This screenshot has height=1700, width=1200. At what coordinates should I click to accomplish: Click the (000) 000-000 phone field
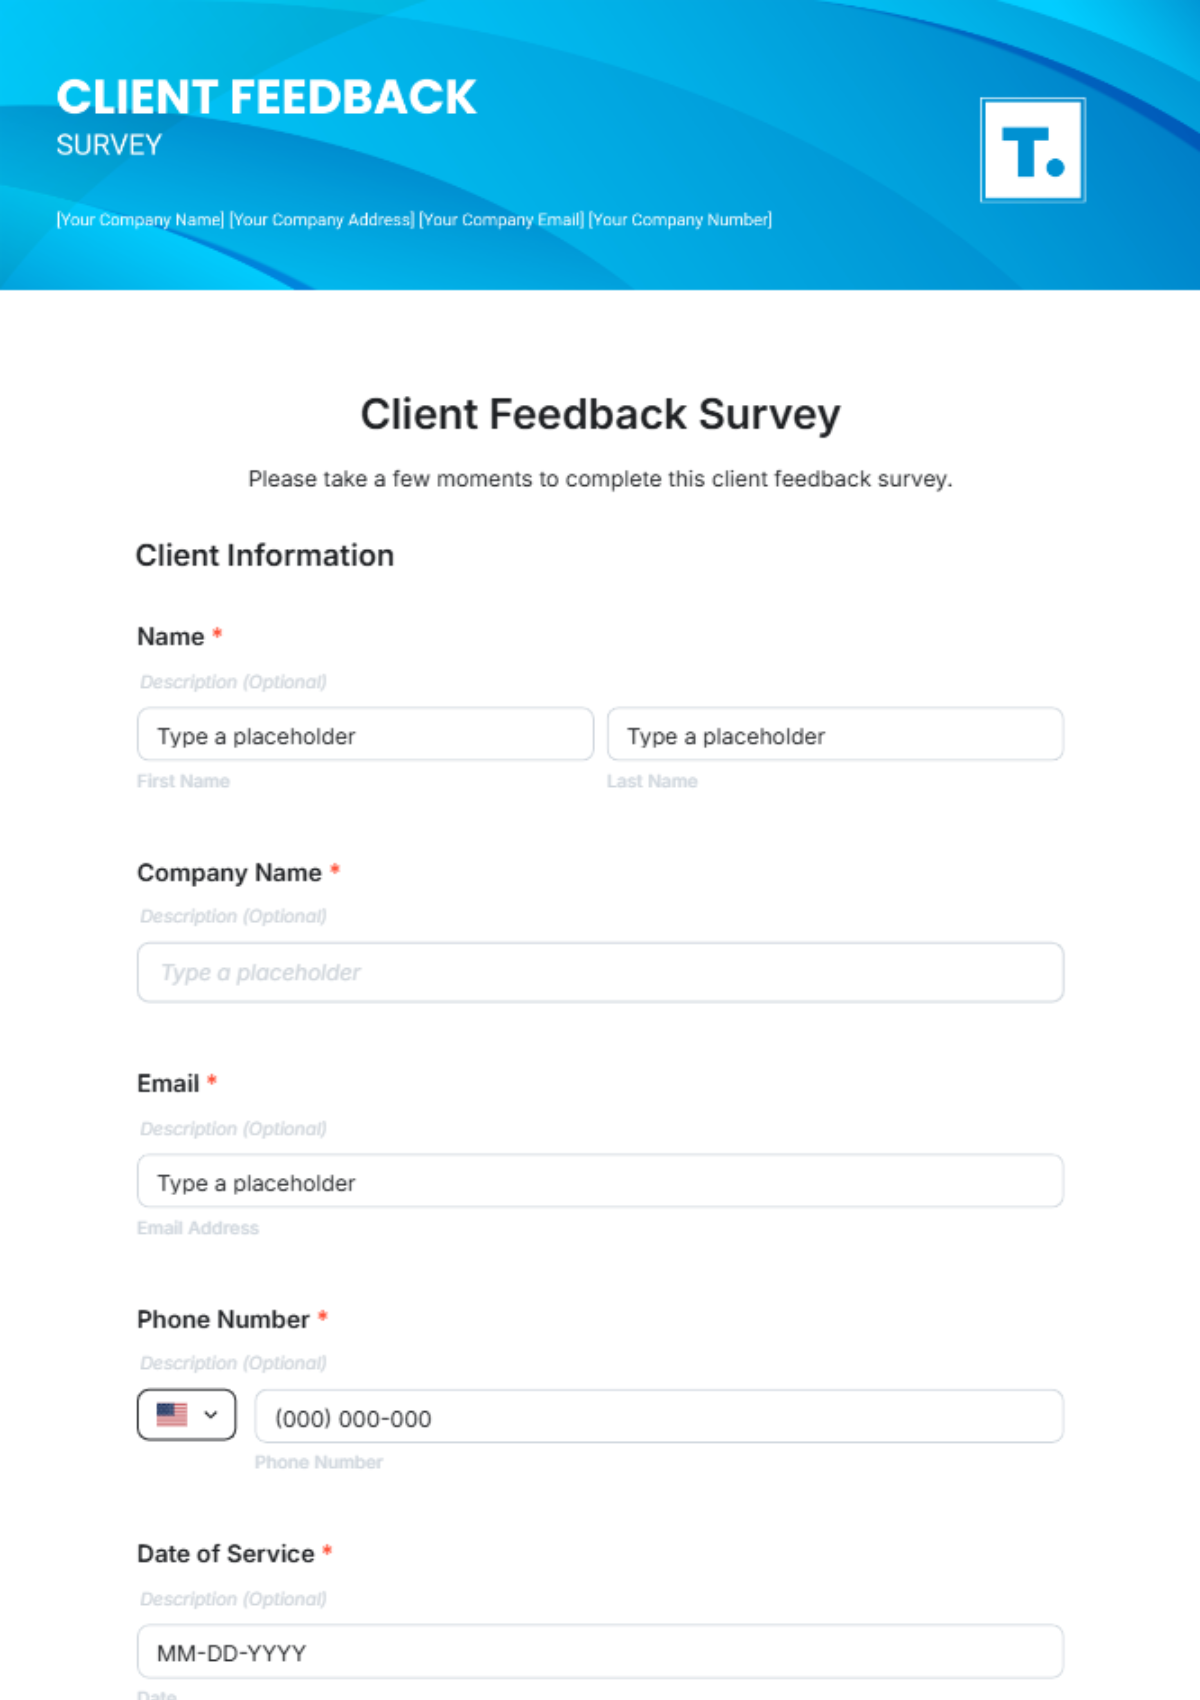(x=660, y=1416)
